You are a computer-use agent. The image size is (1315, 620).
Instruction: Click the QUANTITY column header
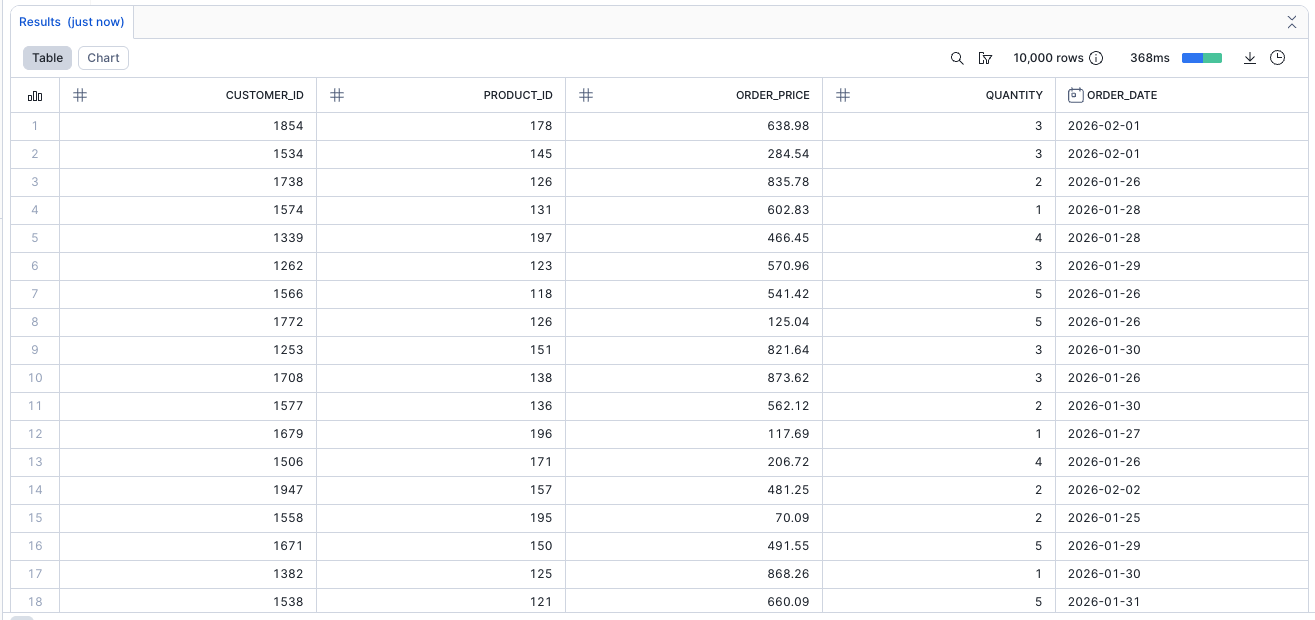pos(1013,95)
